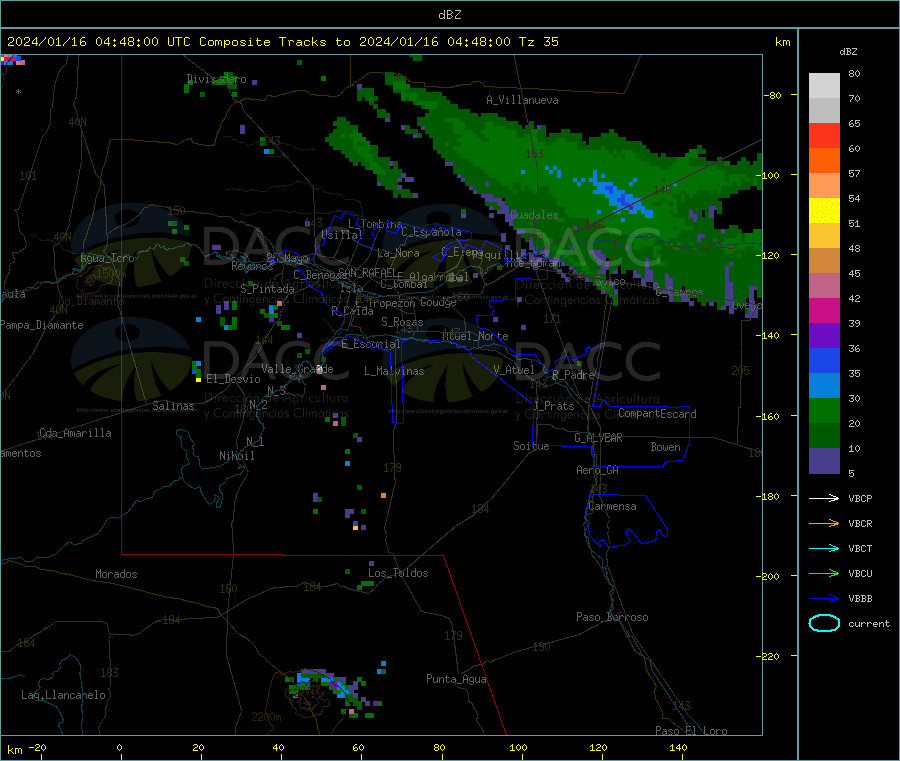Click the multicolor marker in the map's top-left corner

pyautogui.click(x=12, y=60)
